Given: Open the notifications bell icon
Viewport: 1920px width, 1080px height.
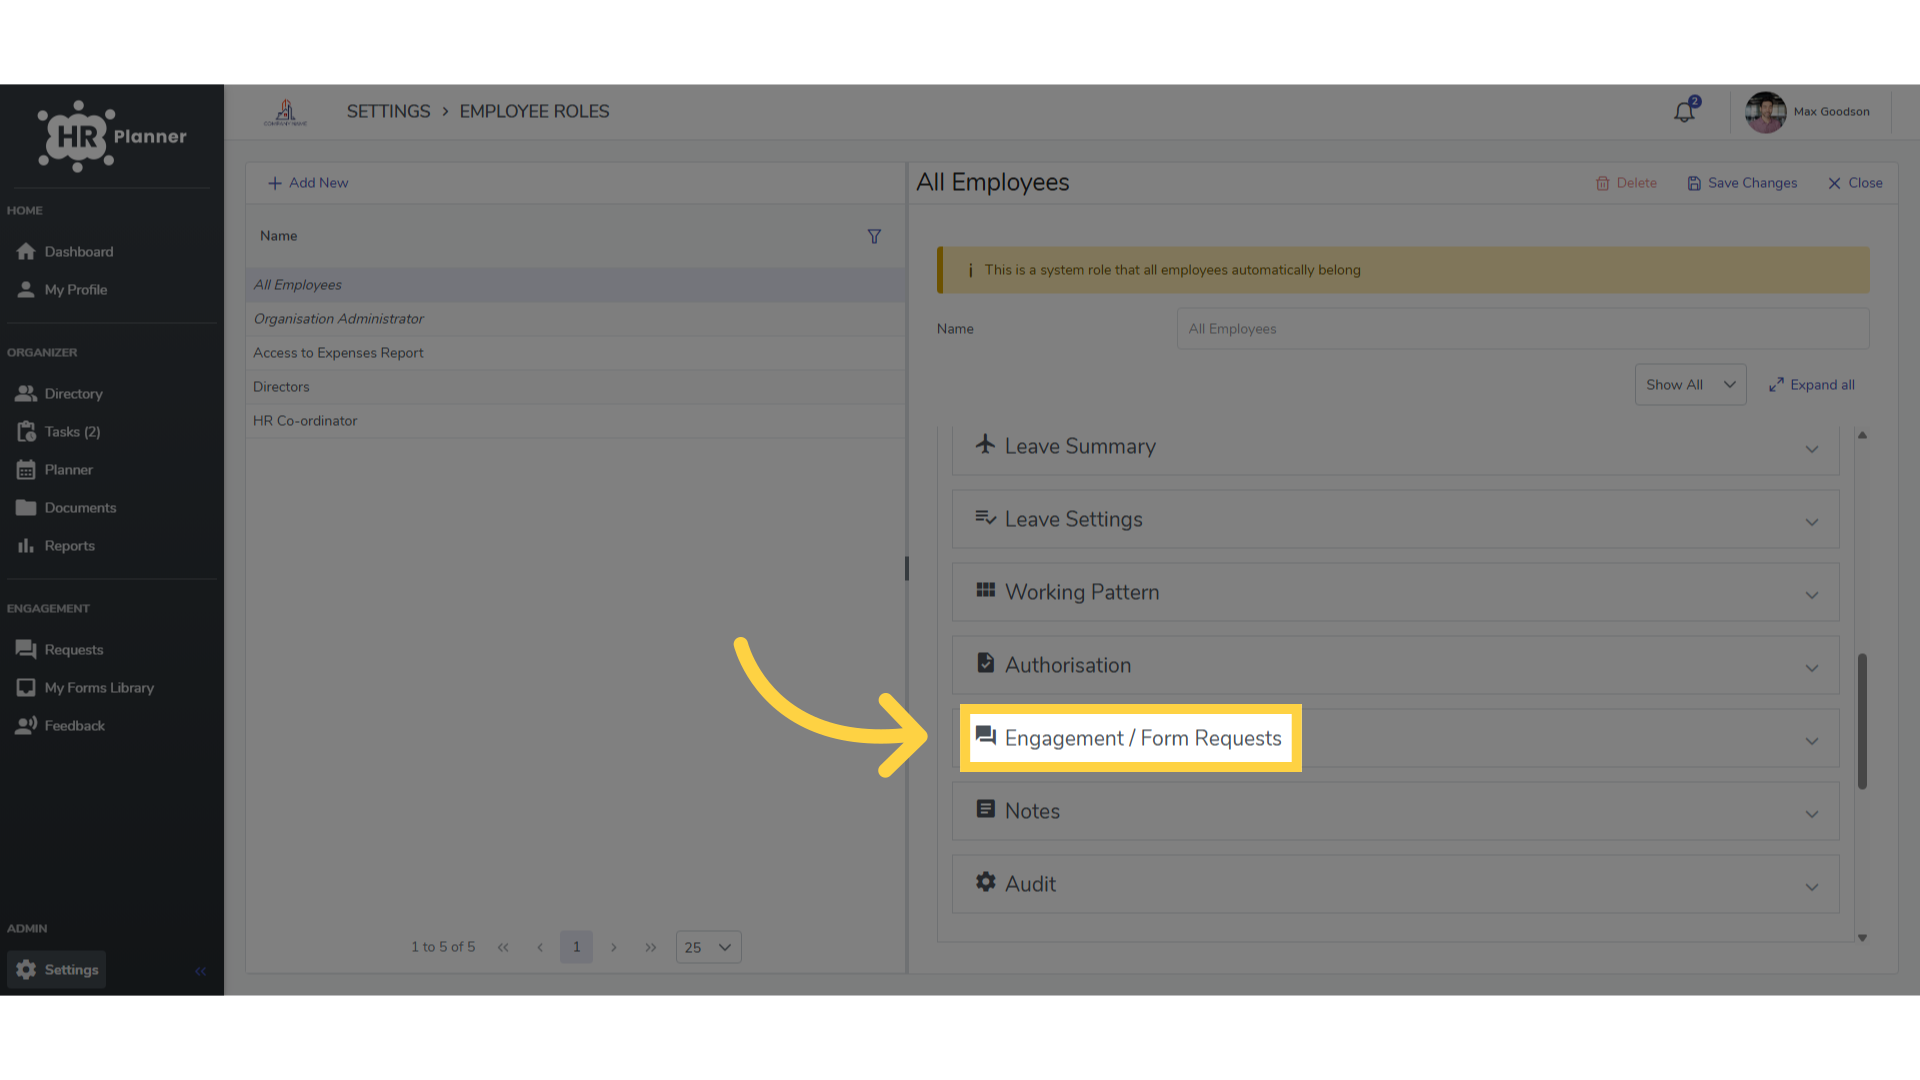Looking at the screenshot, I should (x=1685, y=112).
